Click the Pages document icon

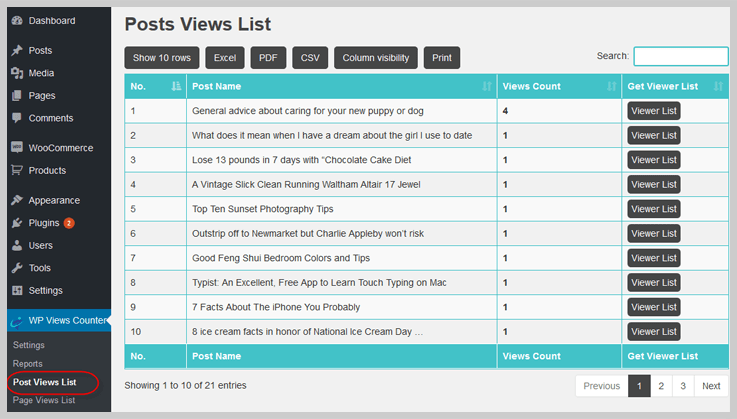(x=17, y=95)
